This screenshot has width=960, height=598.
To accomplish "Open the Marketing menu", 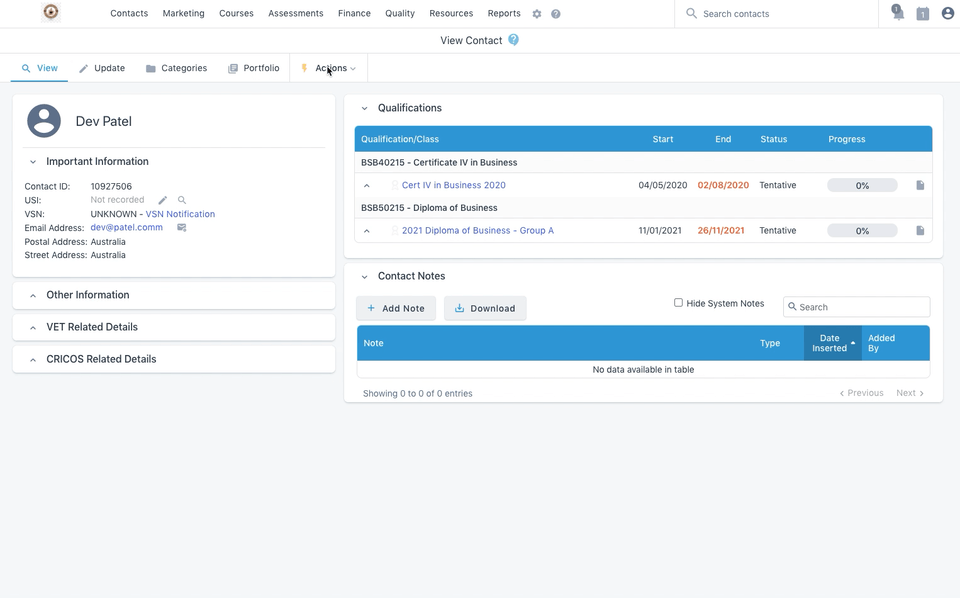I will coord(184,13).
